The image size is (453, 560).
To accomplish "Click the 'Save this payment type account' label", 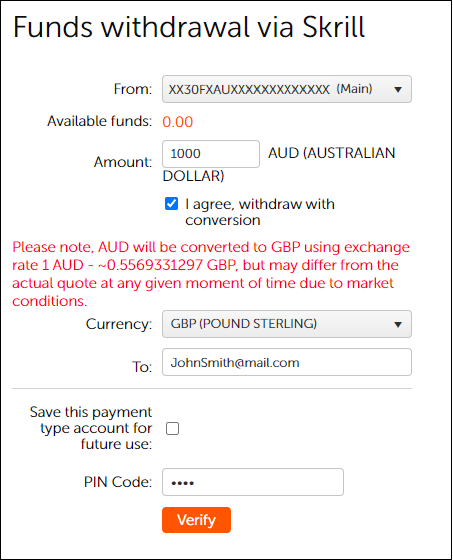I will [91, 428].
